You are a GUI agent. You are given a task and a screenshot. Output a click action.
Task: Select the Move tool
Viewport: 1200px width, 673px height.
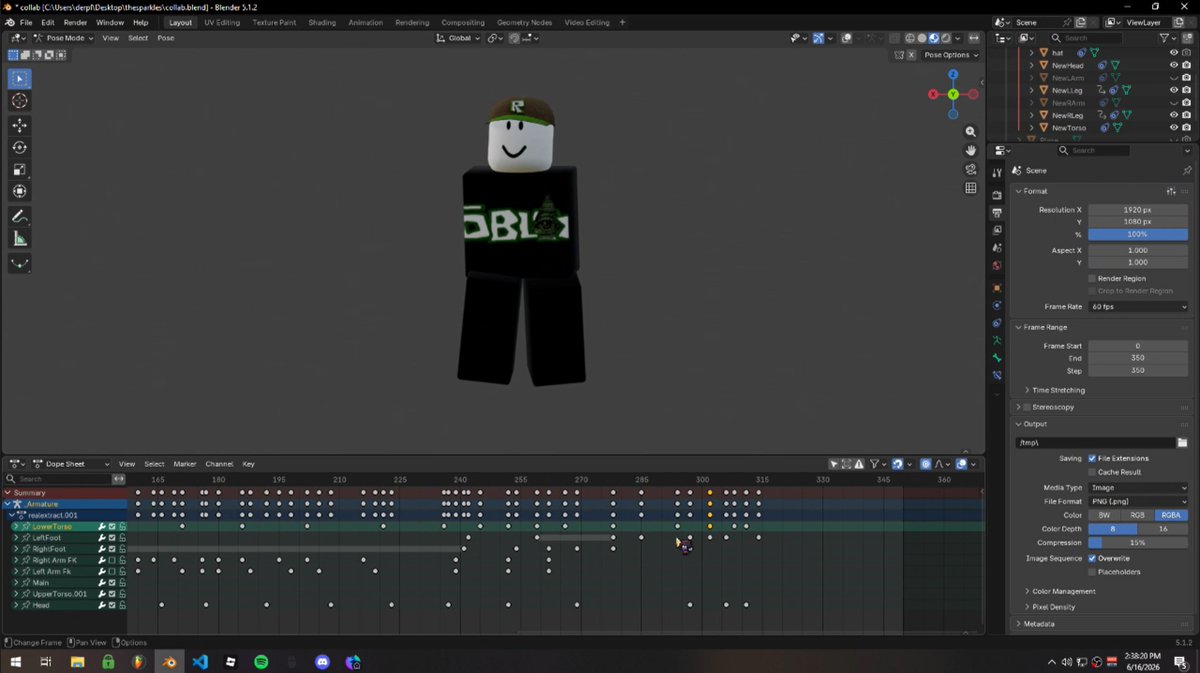(x=20, y=125)
